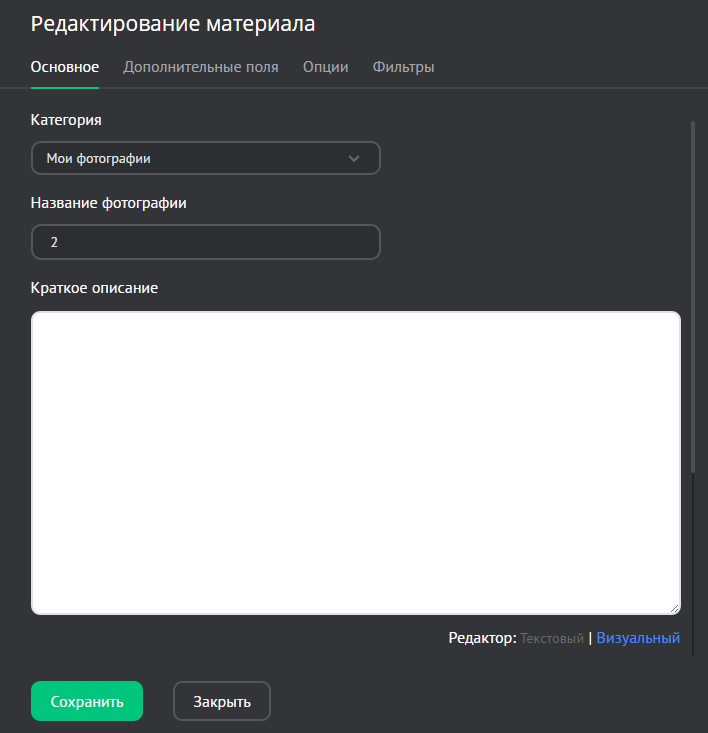Open the Дополнительные поля tab
Image resolution: width=708 pixels, height=733 pixels.
click(x=200, y=67)
